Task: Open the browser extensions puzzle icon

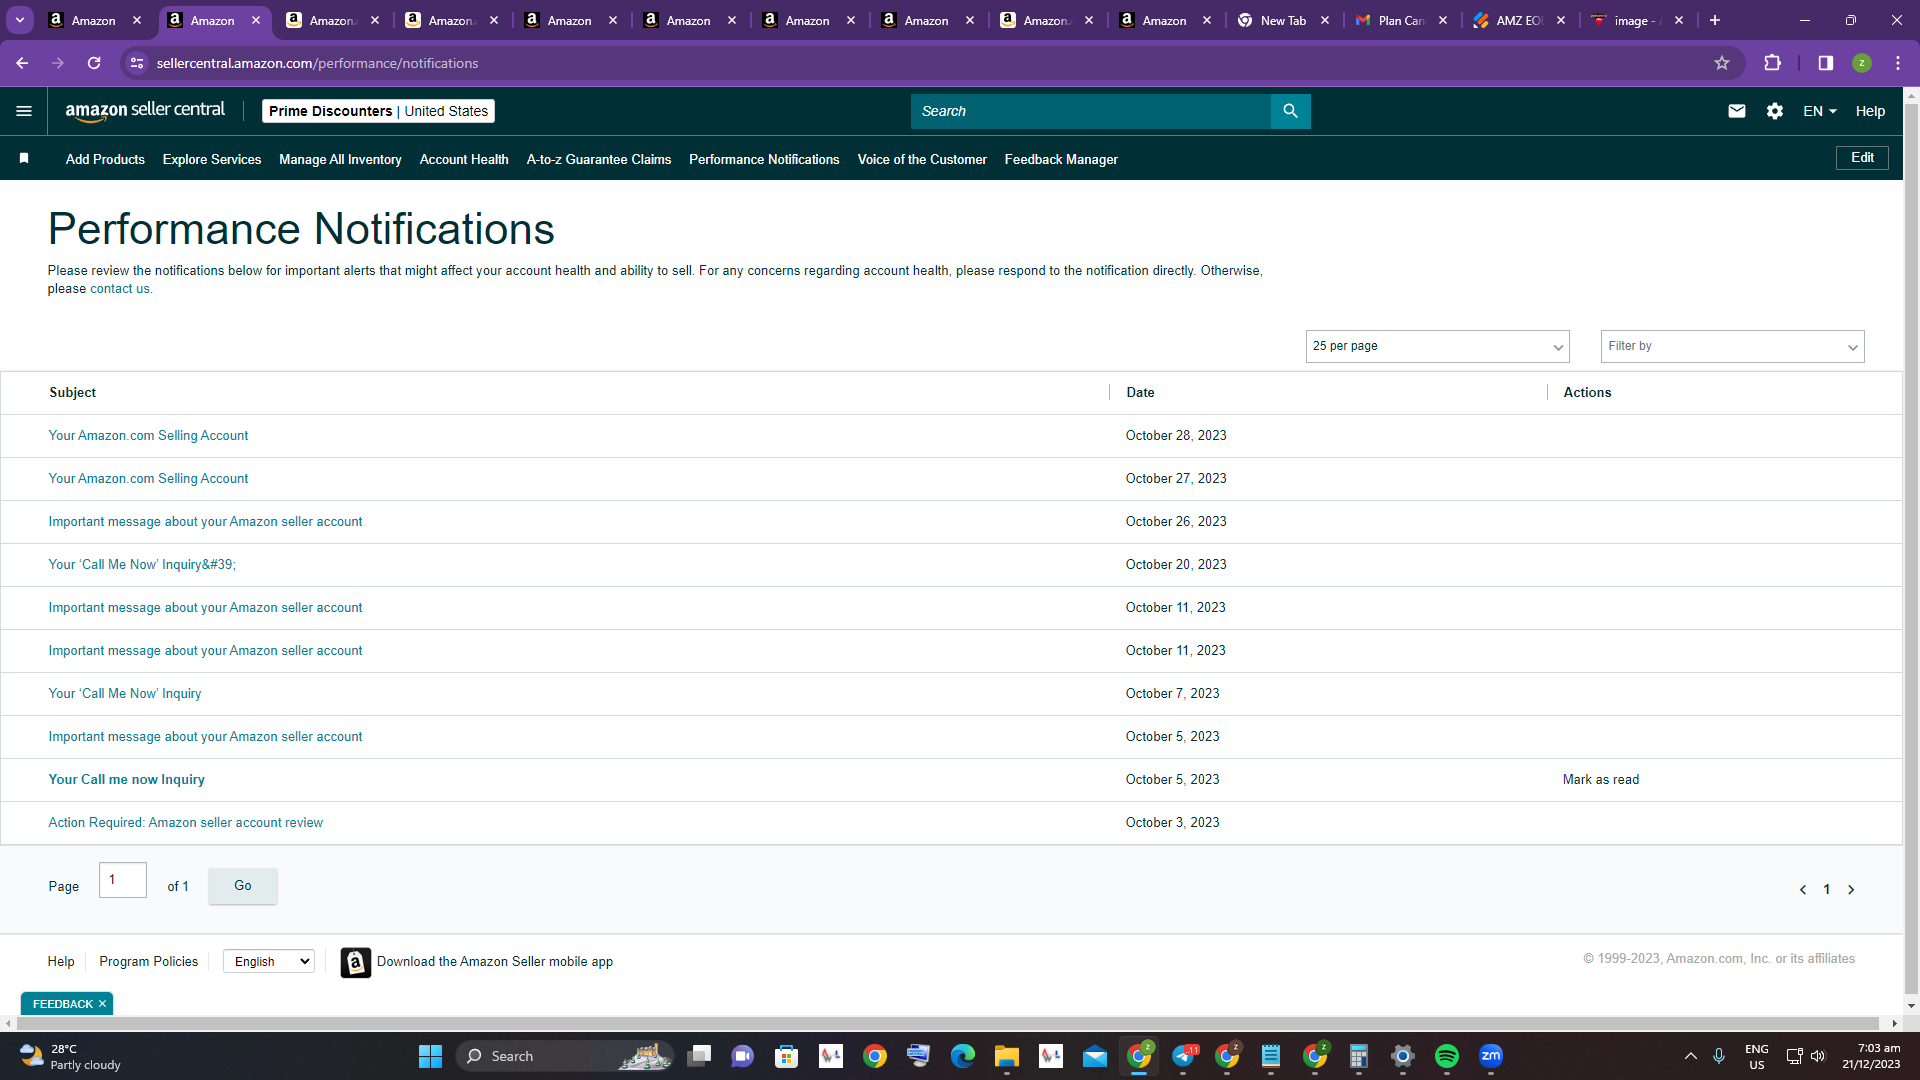Action: coord(1773,63)
